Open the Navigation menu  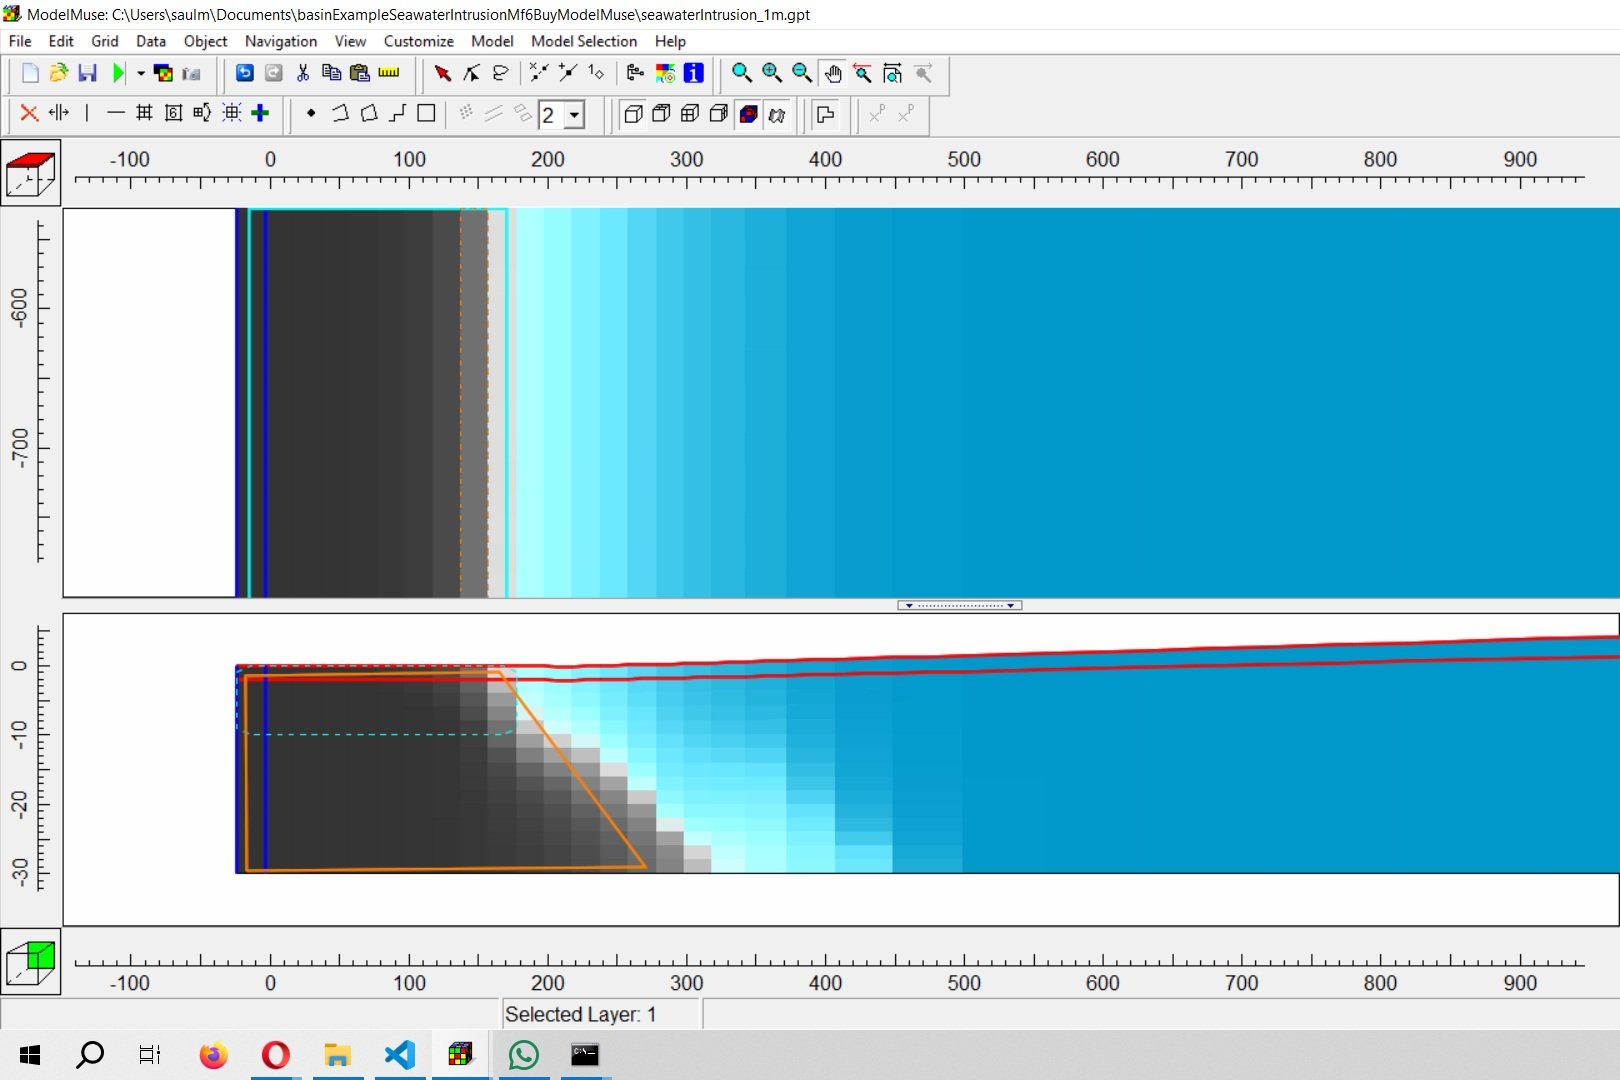click(280, 41)
